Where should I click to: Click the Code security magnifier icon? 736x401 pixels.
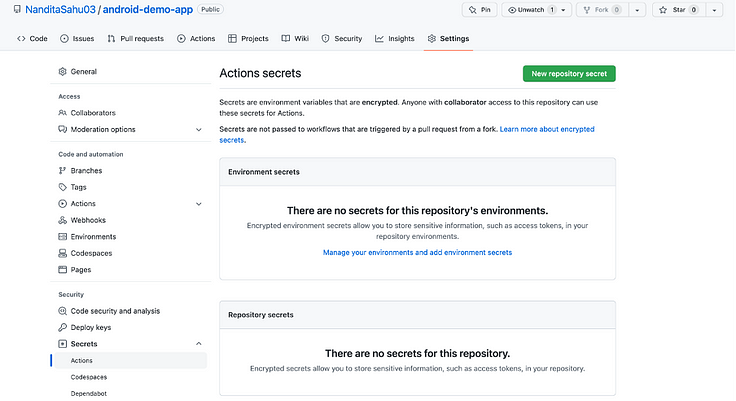62,311
